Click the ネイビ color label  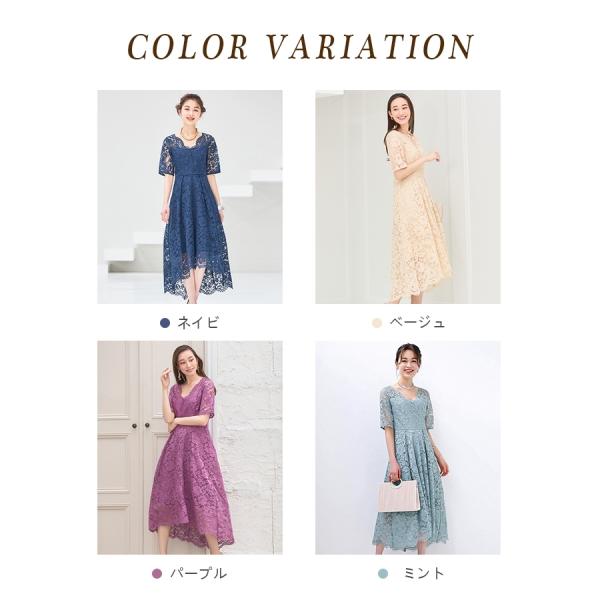(198, 323)
